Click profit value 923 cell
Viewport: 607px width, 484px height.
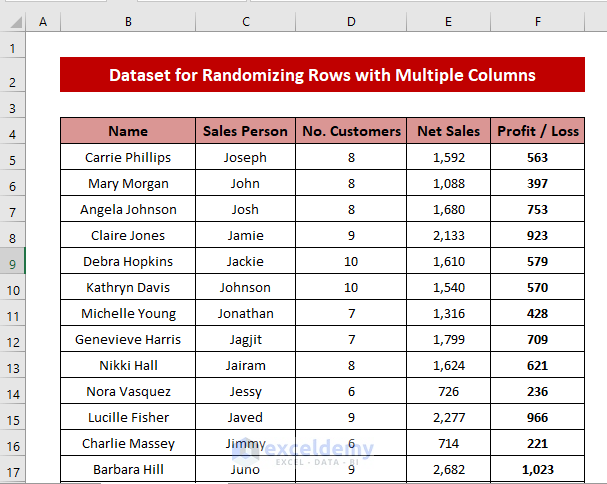(537, 235)
